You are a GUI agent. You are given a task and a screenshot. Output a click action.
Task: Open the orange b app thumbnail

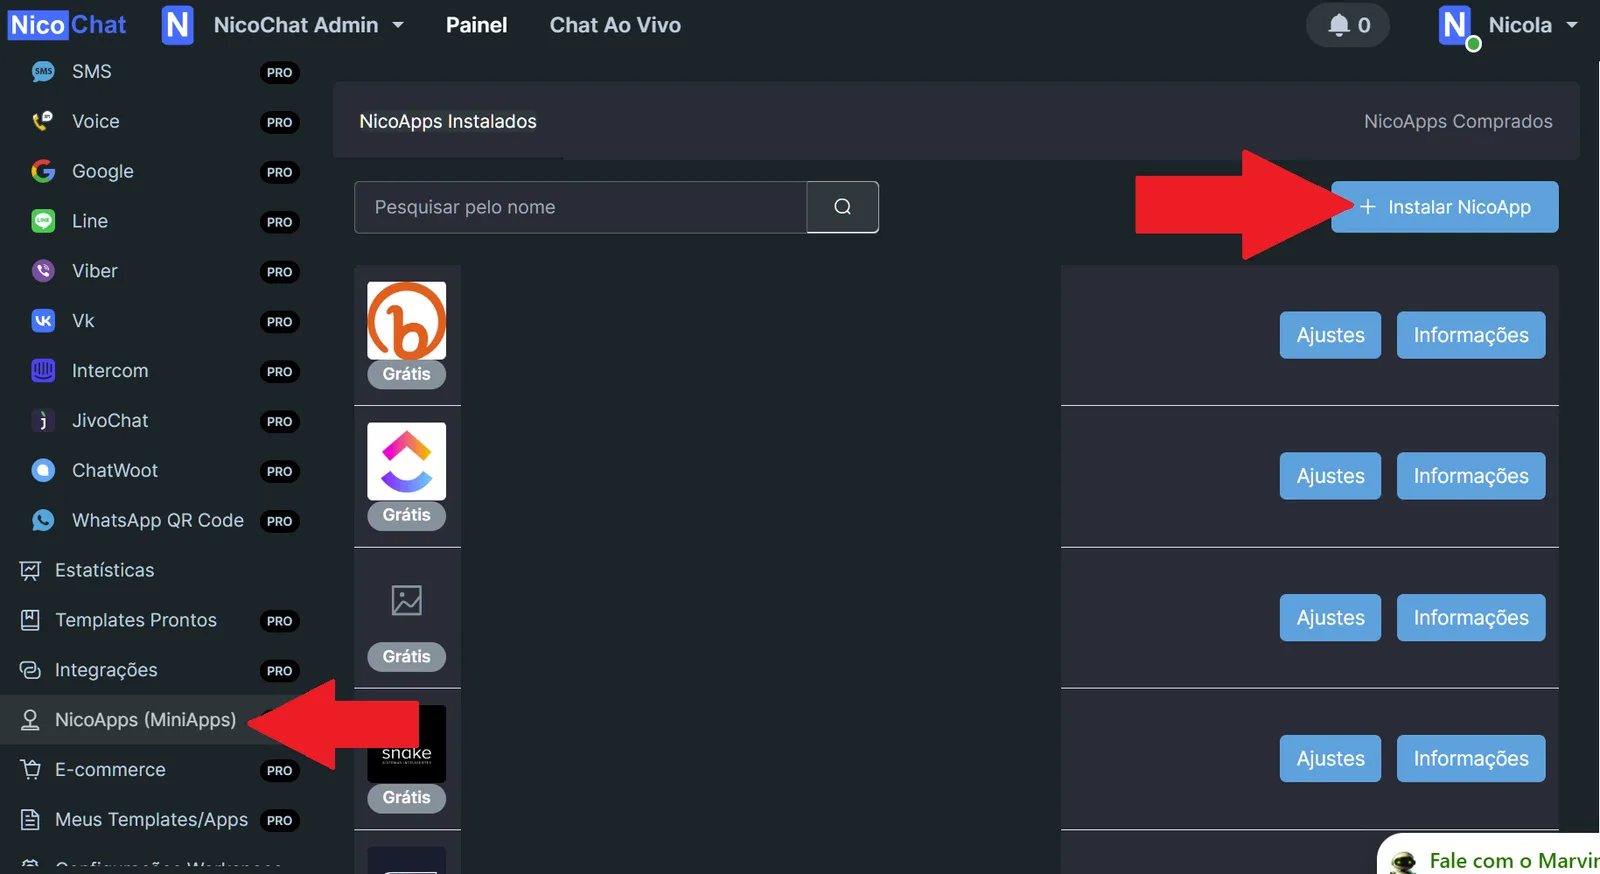coord(407,321)
